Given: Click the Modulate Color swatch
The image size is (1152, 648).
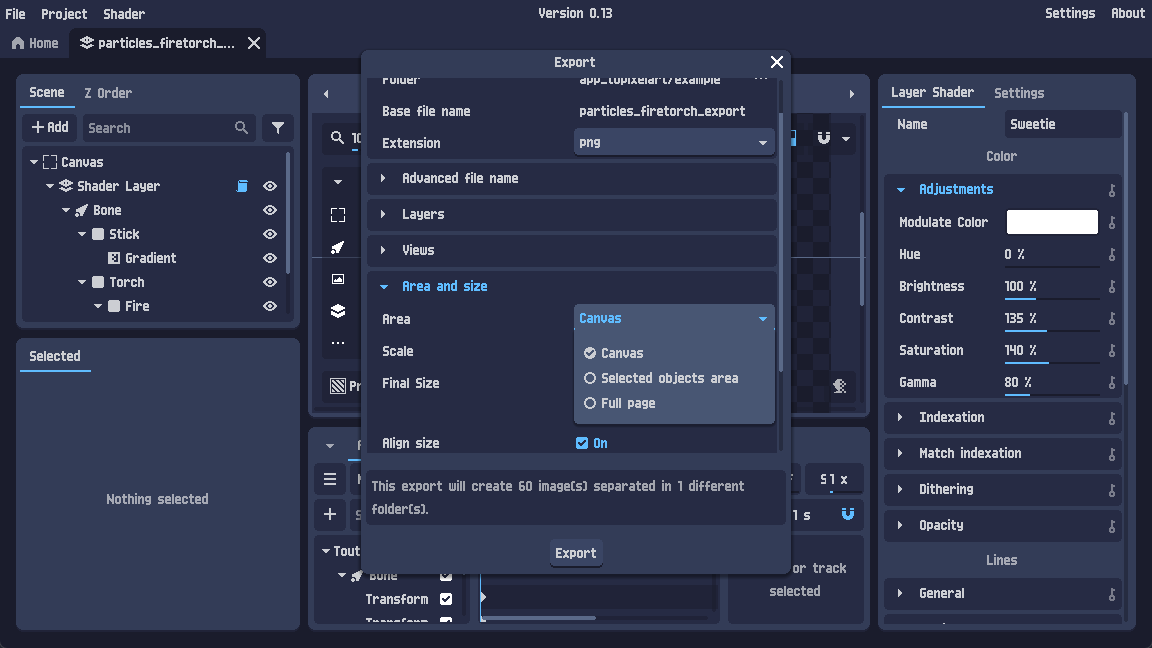Looking at the screenshot, I should coord(1051,222).
